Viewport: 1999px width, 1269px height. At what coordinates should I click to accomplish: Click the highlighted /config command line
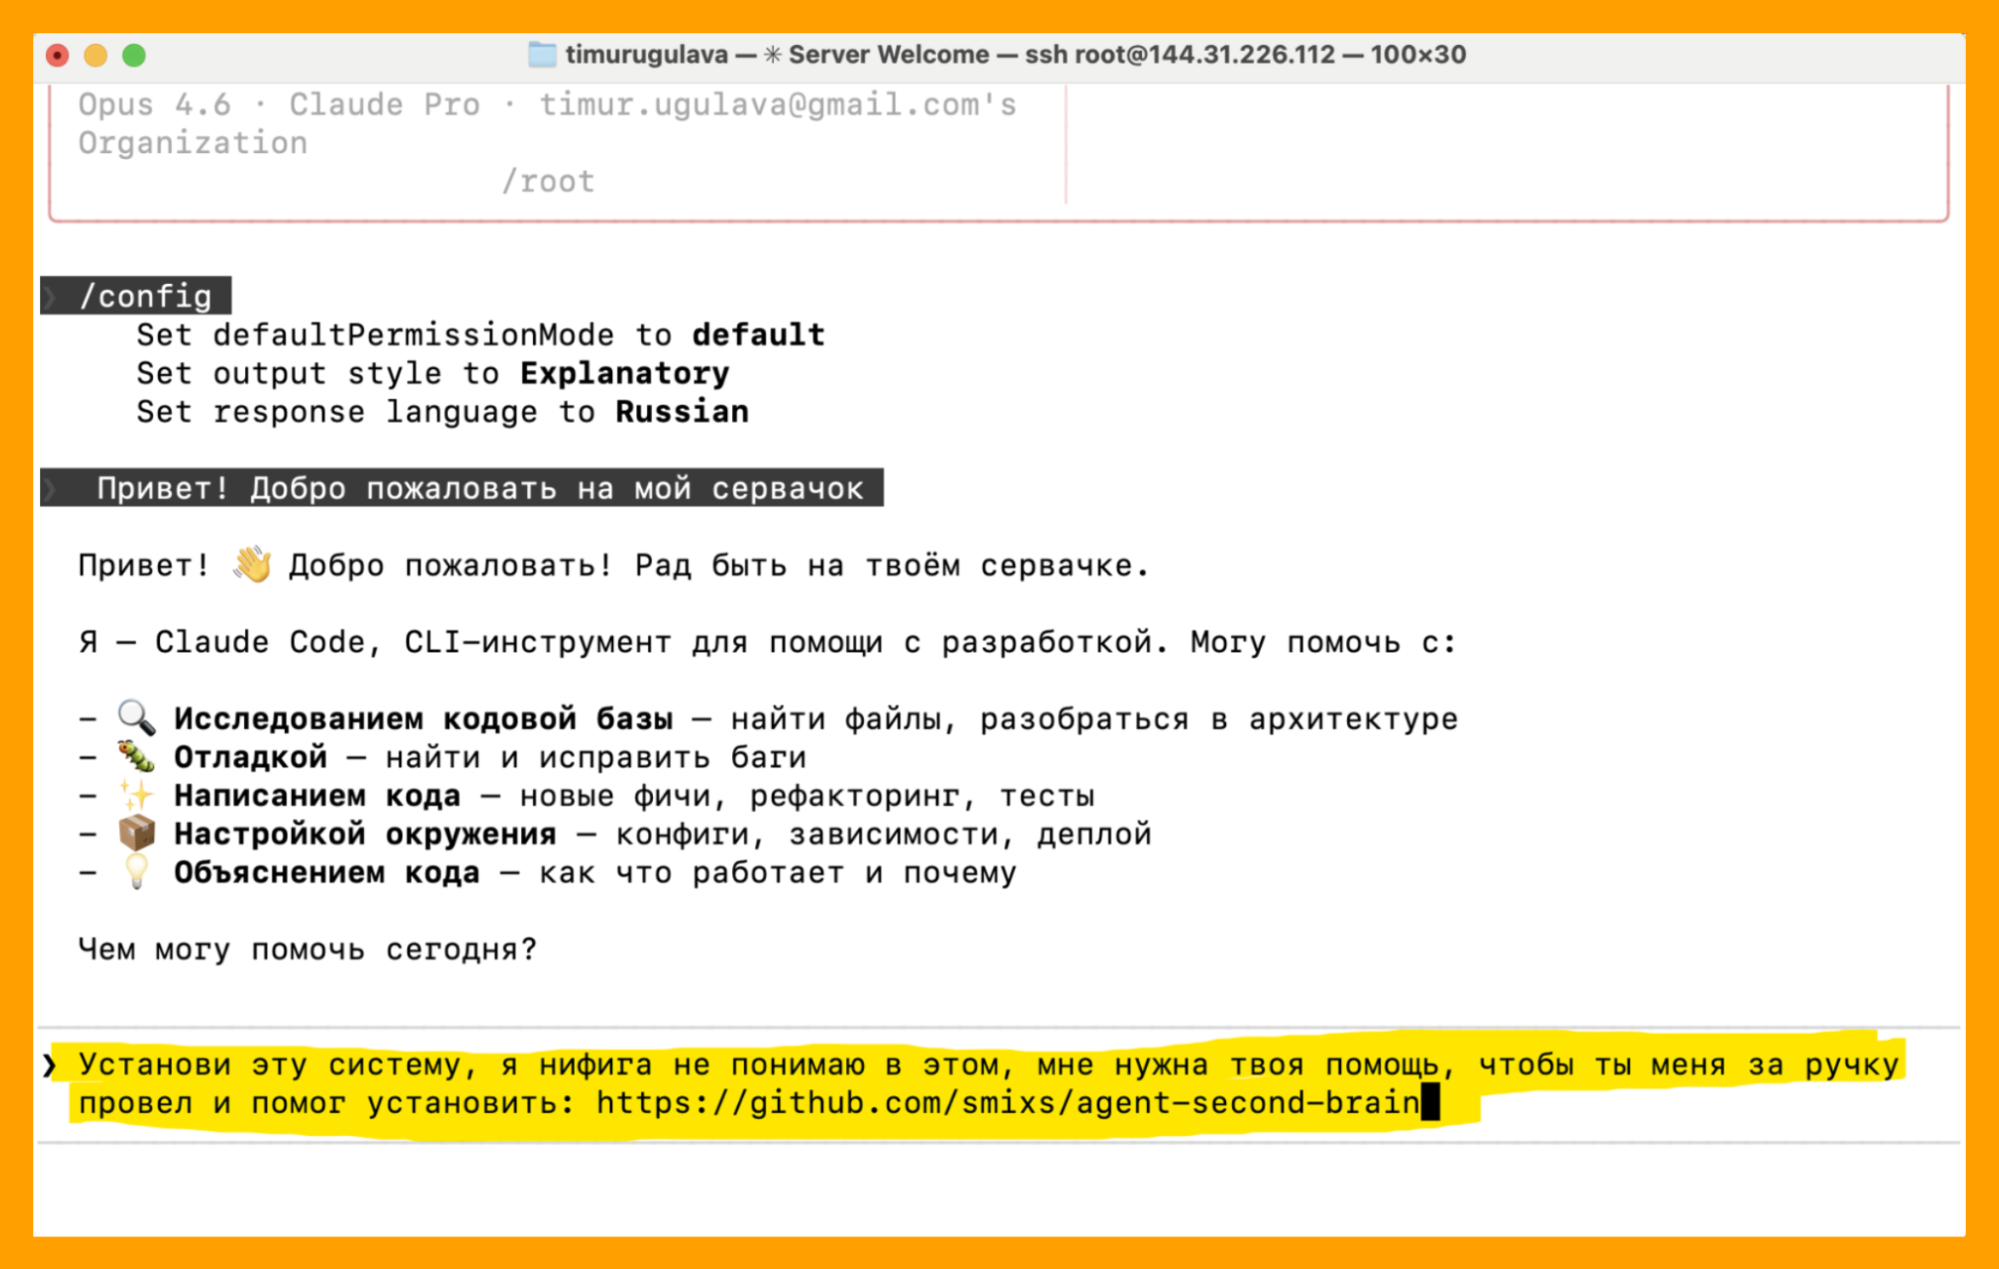tap(145, 296)
